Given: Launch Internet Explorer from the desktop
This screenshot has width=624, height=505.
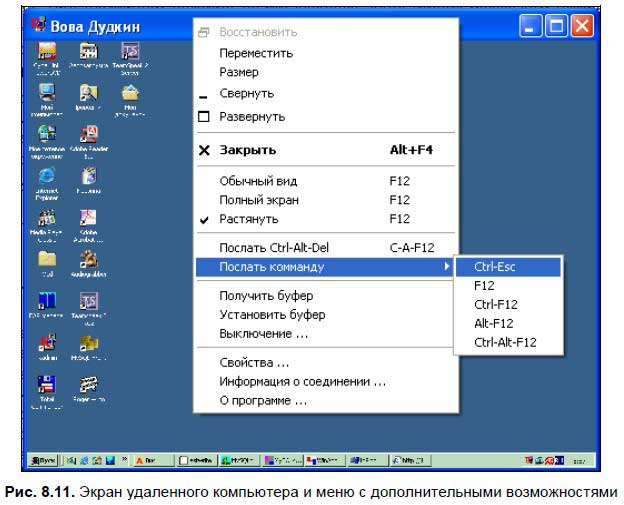Looking at the screenshot, I should pyautogui.click(x=47, y=178).
